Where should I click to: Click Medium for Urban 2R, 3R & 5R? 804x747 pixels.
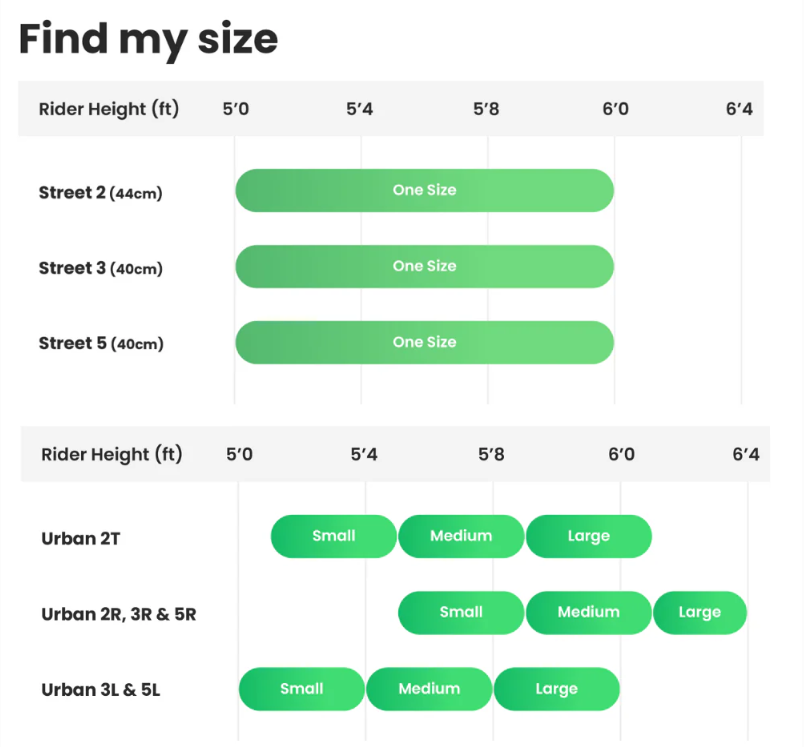(588, 612)
